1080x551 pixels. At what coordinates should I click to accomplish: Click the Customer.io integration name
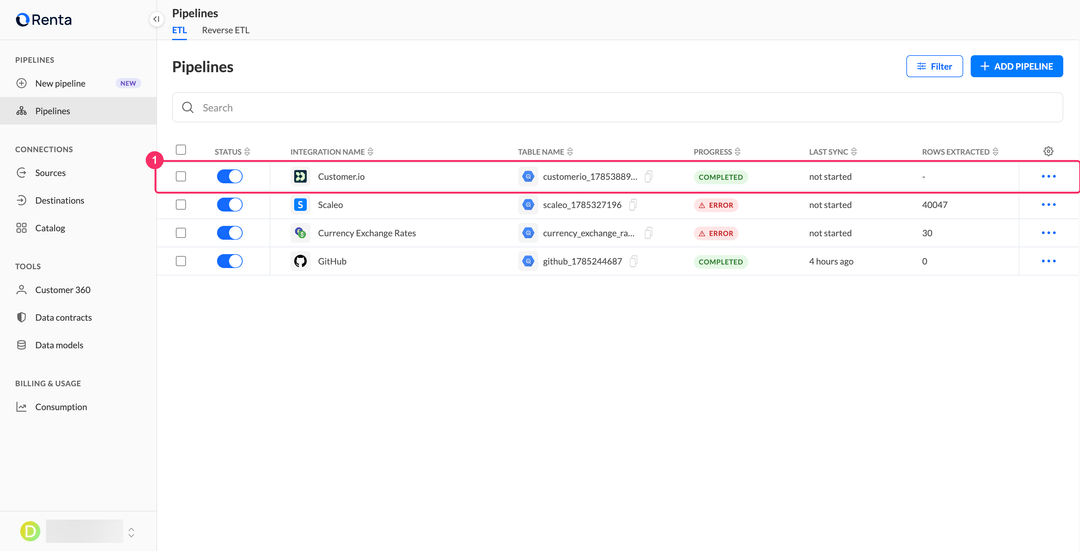click(x=341, y=177)
